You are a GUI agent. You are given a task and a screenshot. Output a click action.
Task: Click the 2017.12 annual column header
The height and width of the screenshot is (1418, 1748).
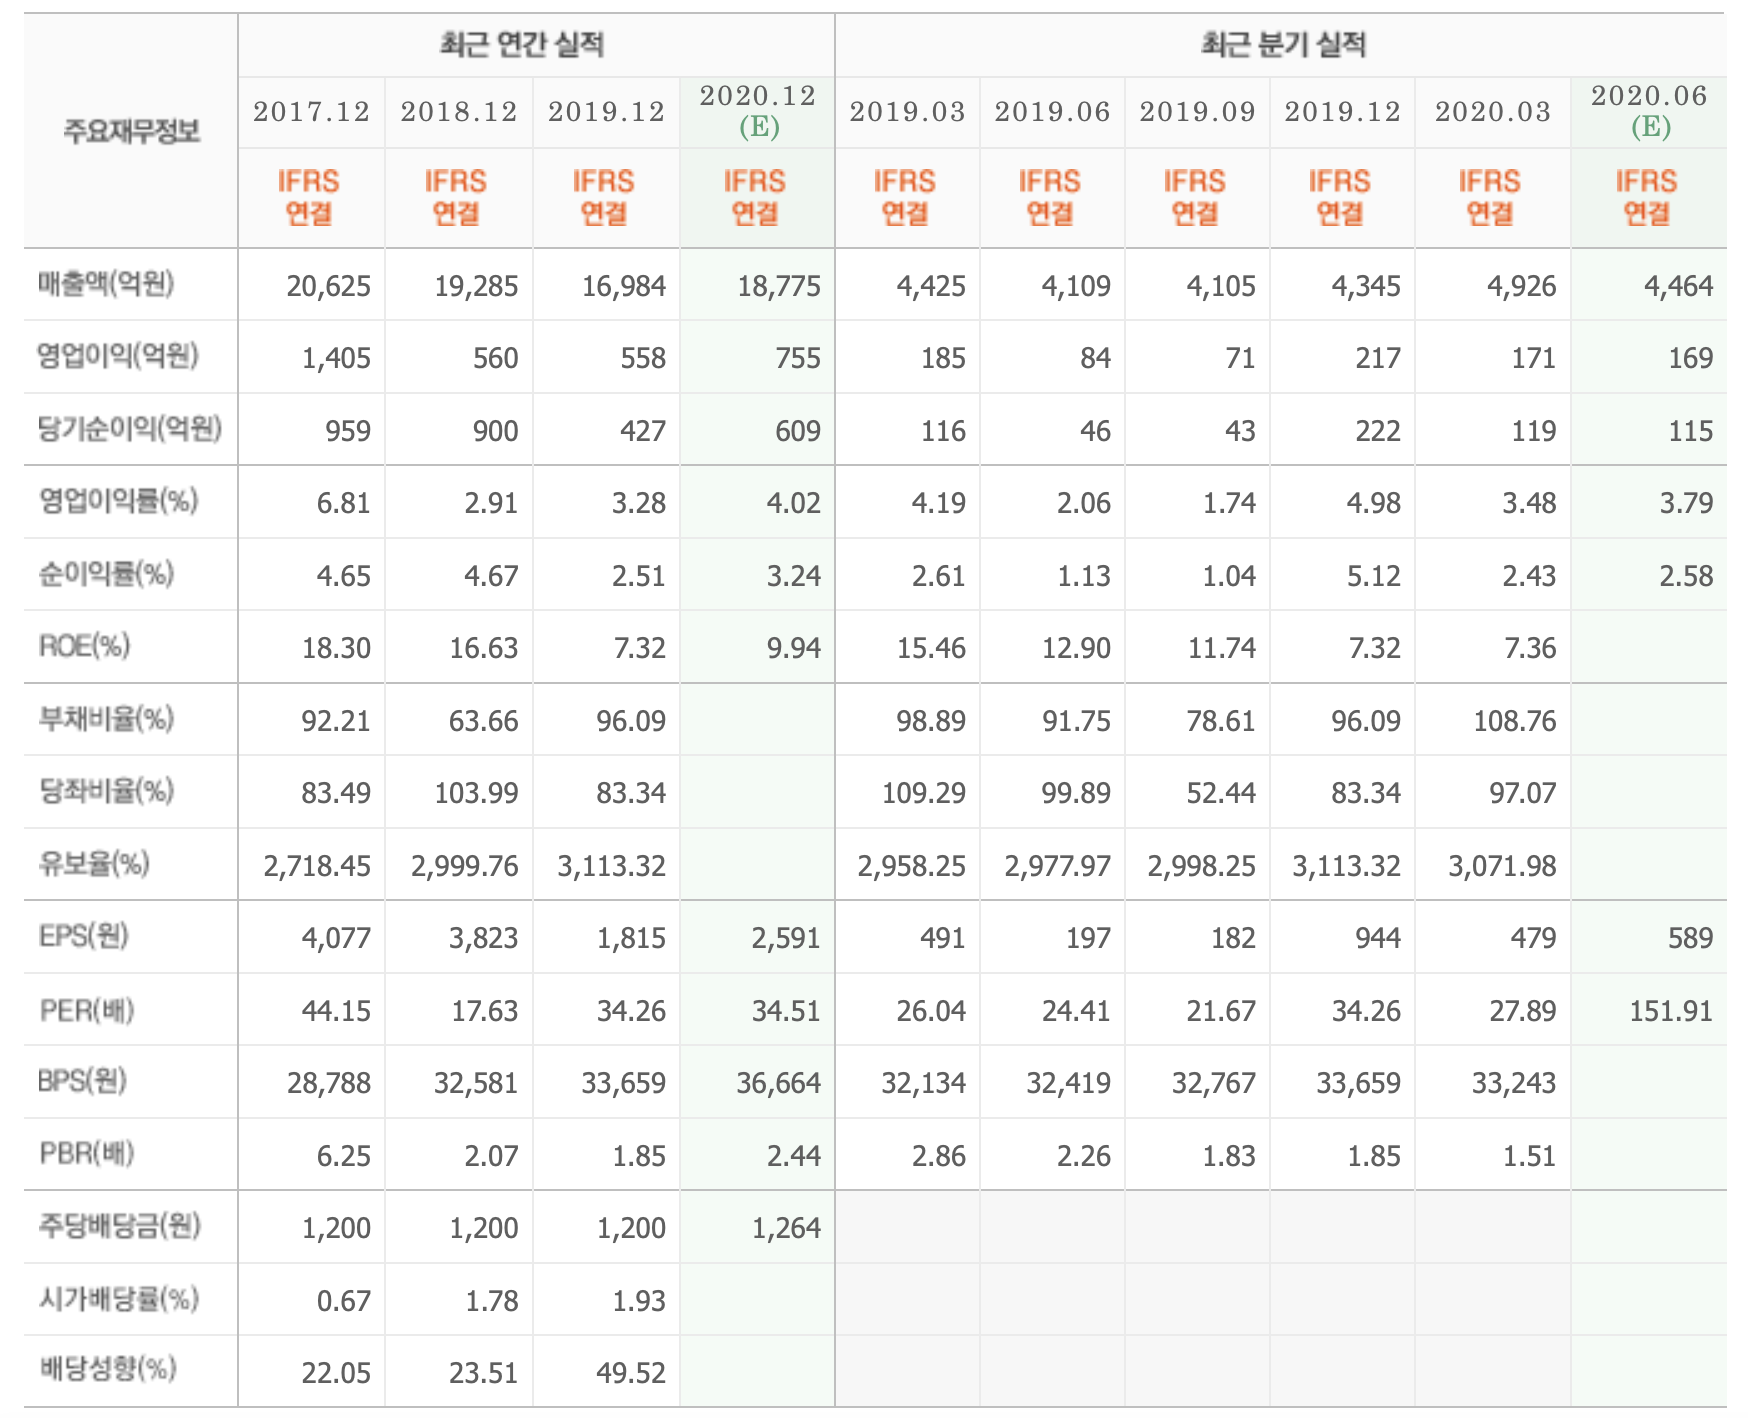311,112
